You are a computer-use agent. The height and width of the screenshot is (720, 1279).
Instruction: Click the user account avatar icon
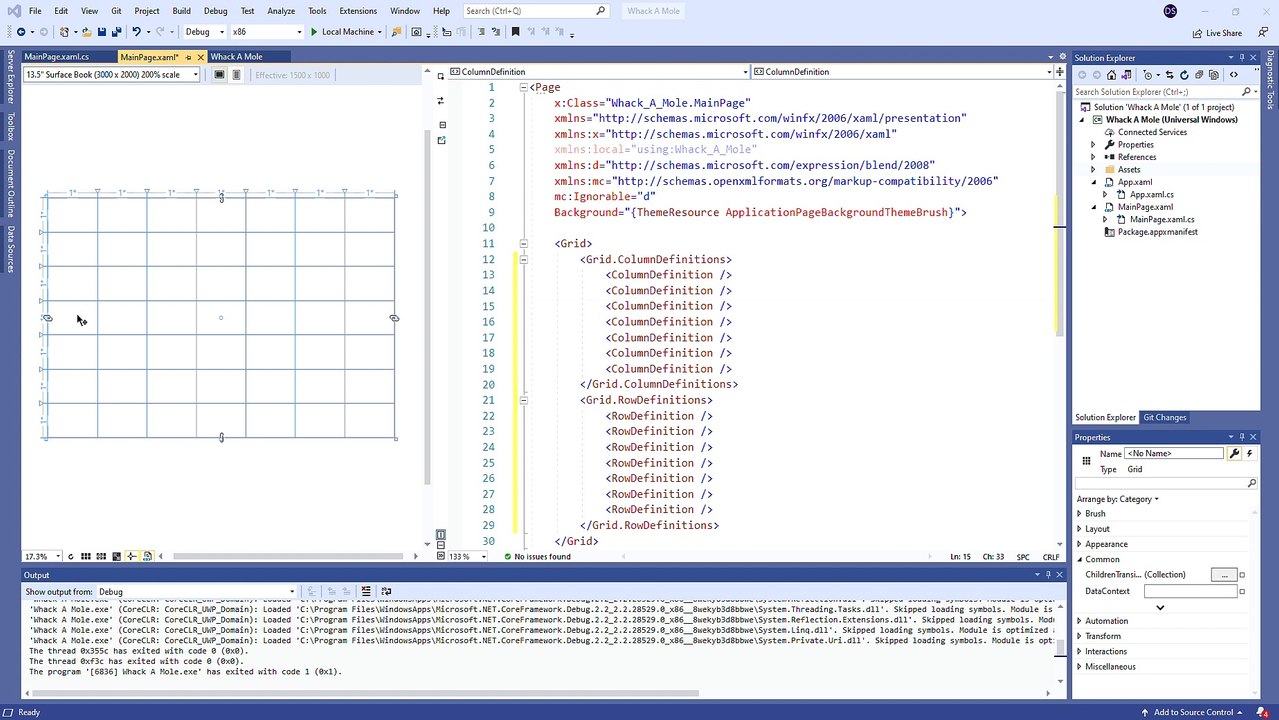(1171, 11)
